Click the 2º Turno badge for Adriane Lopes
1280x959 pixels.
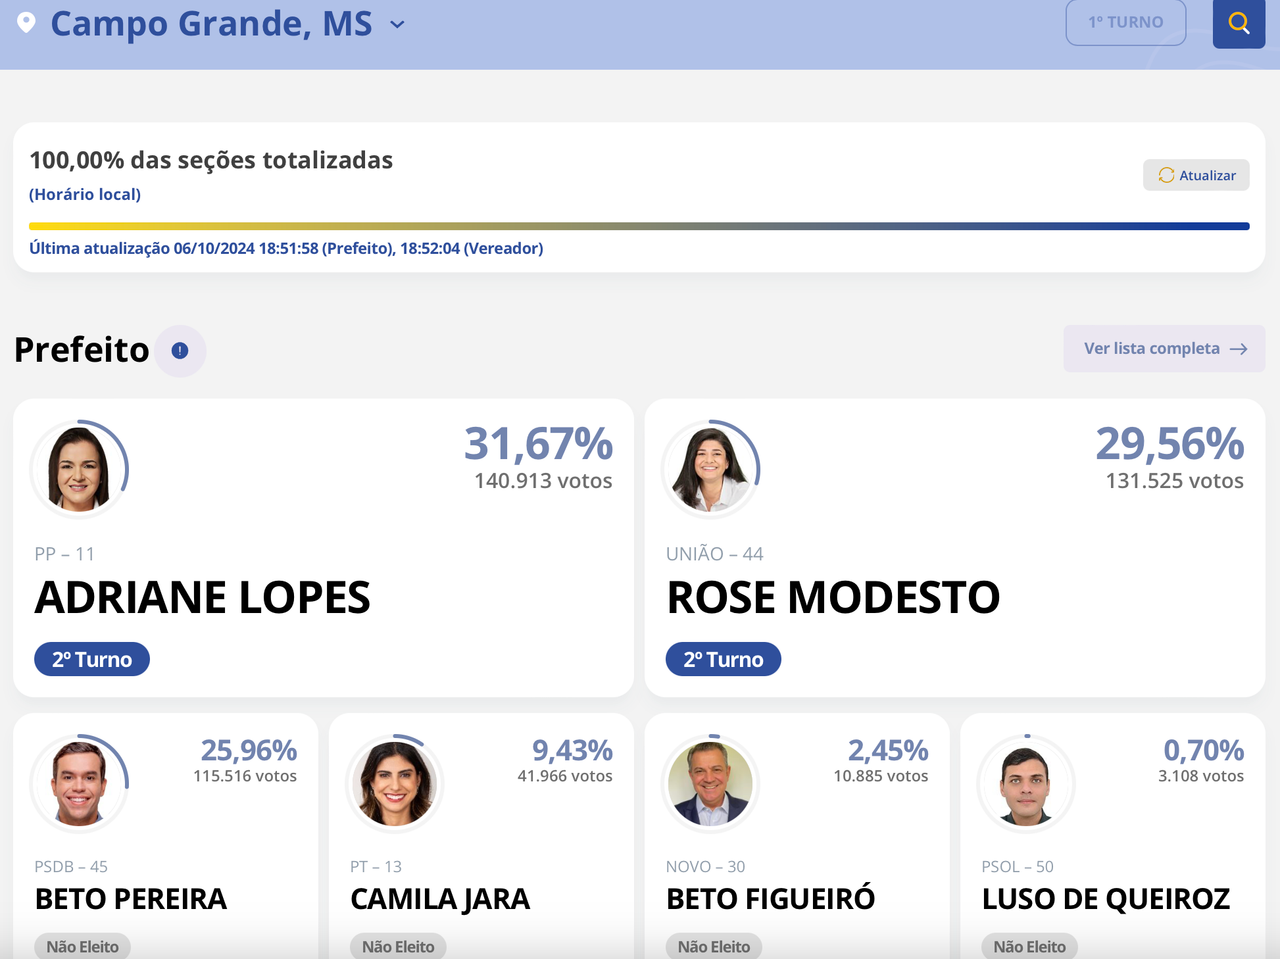click(92, 659)
